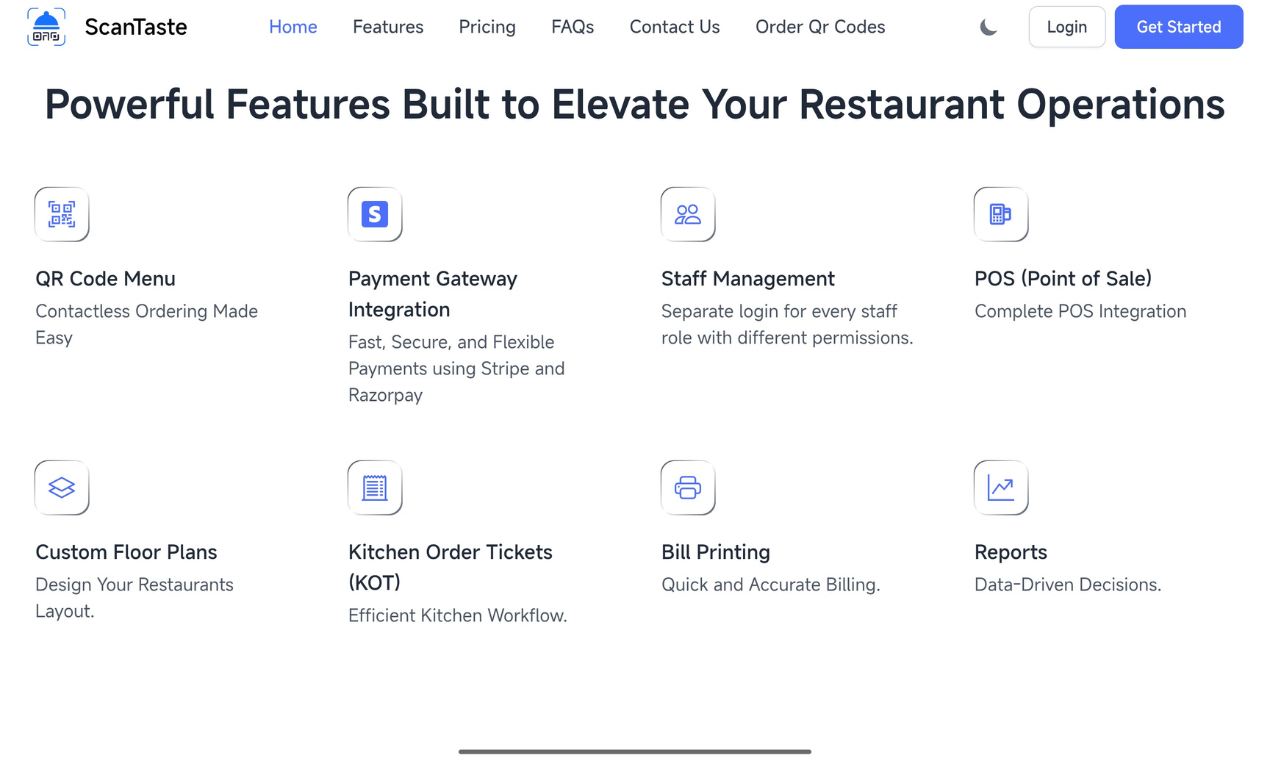Open the Contact Us page
The height and width of the screenshot is (760, 1270).
pyautogui.click(x=674, y=27)
